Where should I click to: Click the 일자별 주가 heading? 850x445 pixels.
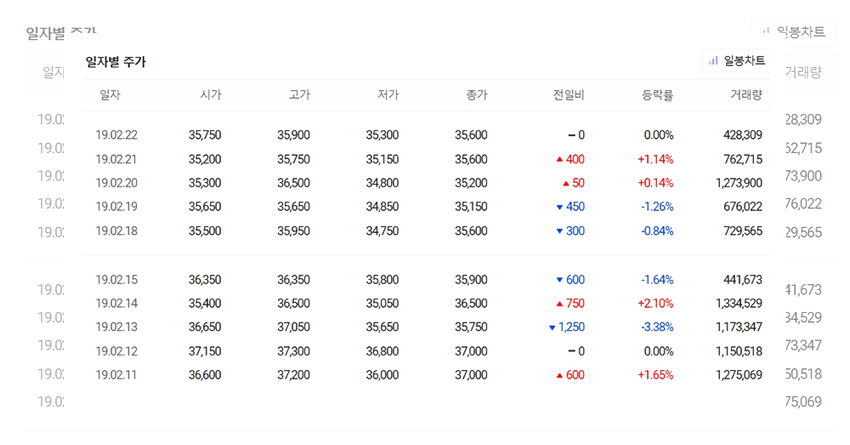tap(115, 62)
